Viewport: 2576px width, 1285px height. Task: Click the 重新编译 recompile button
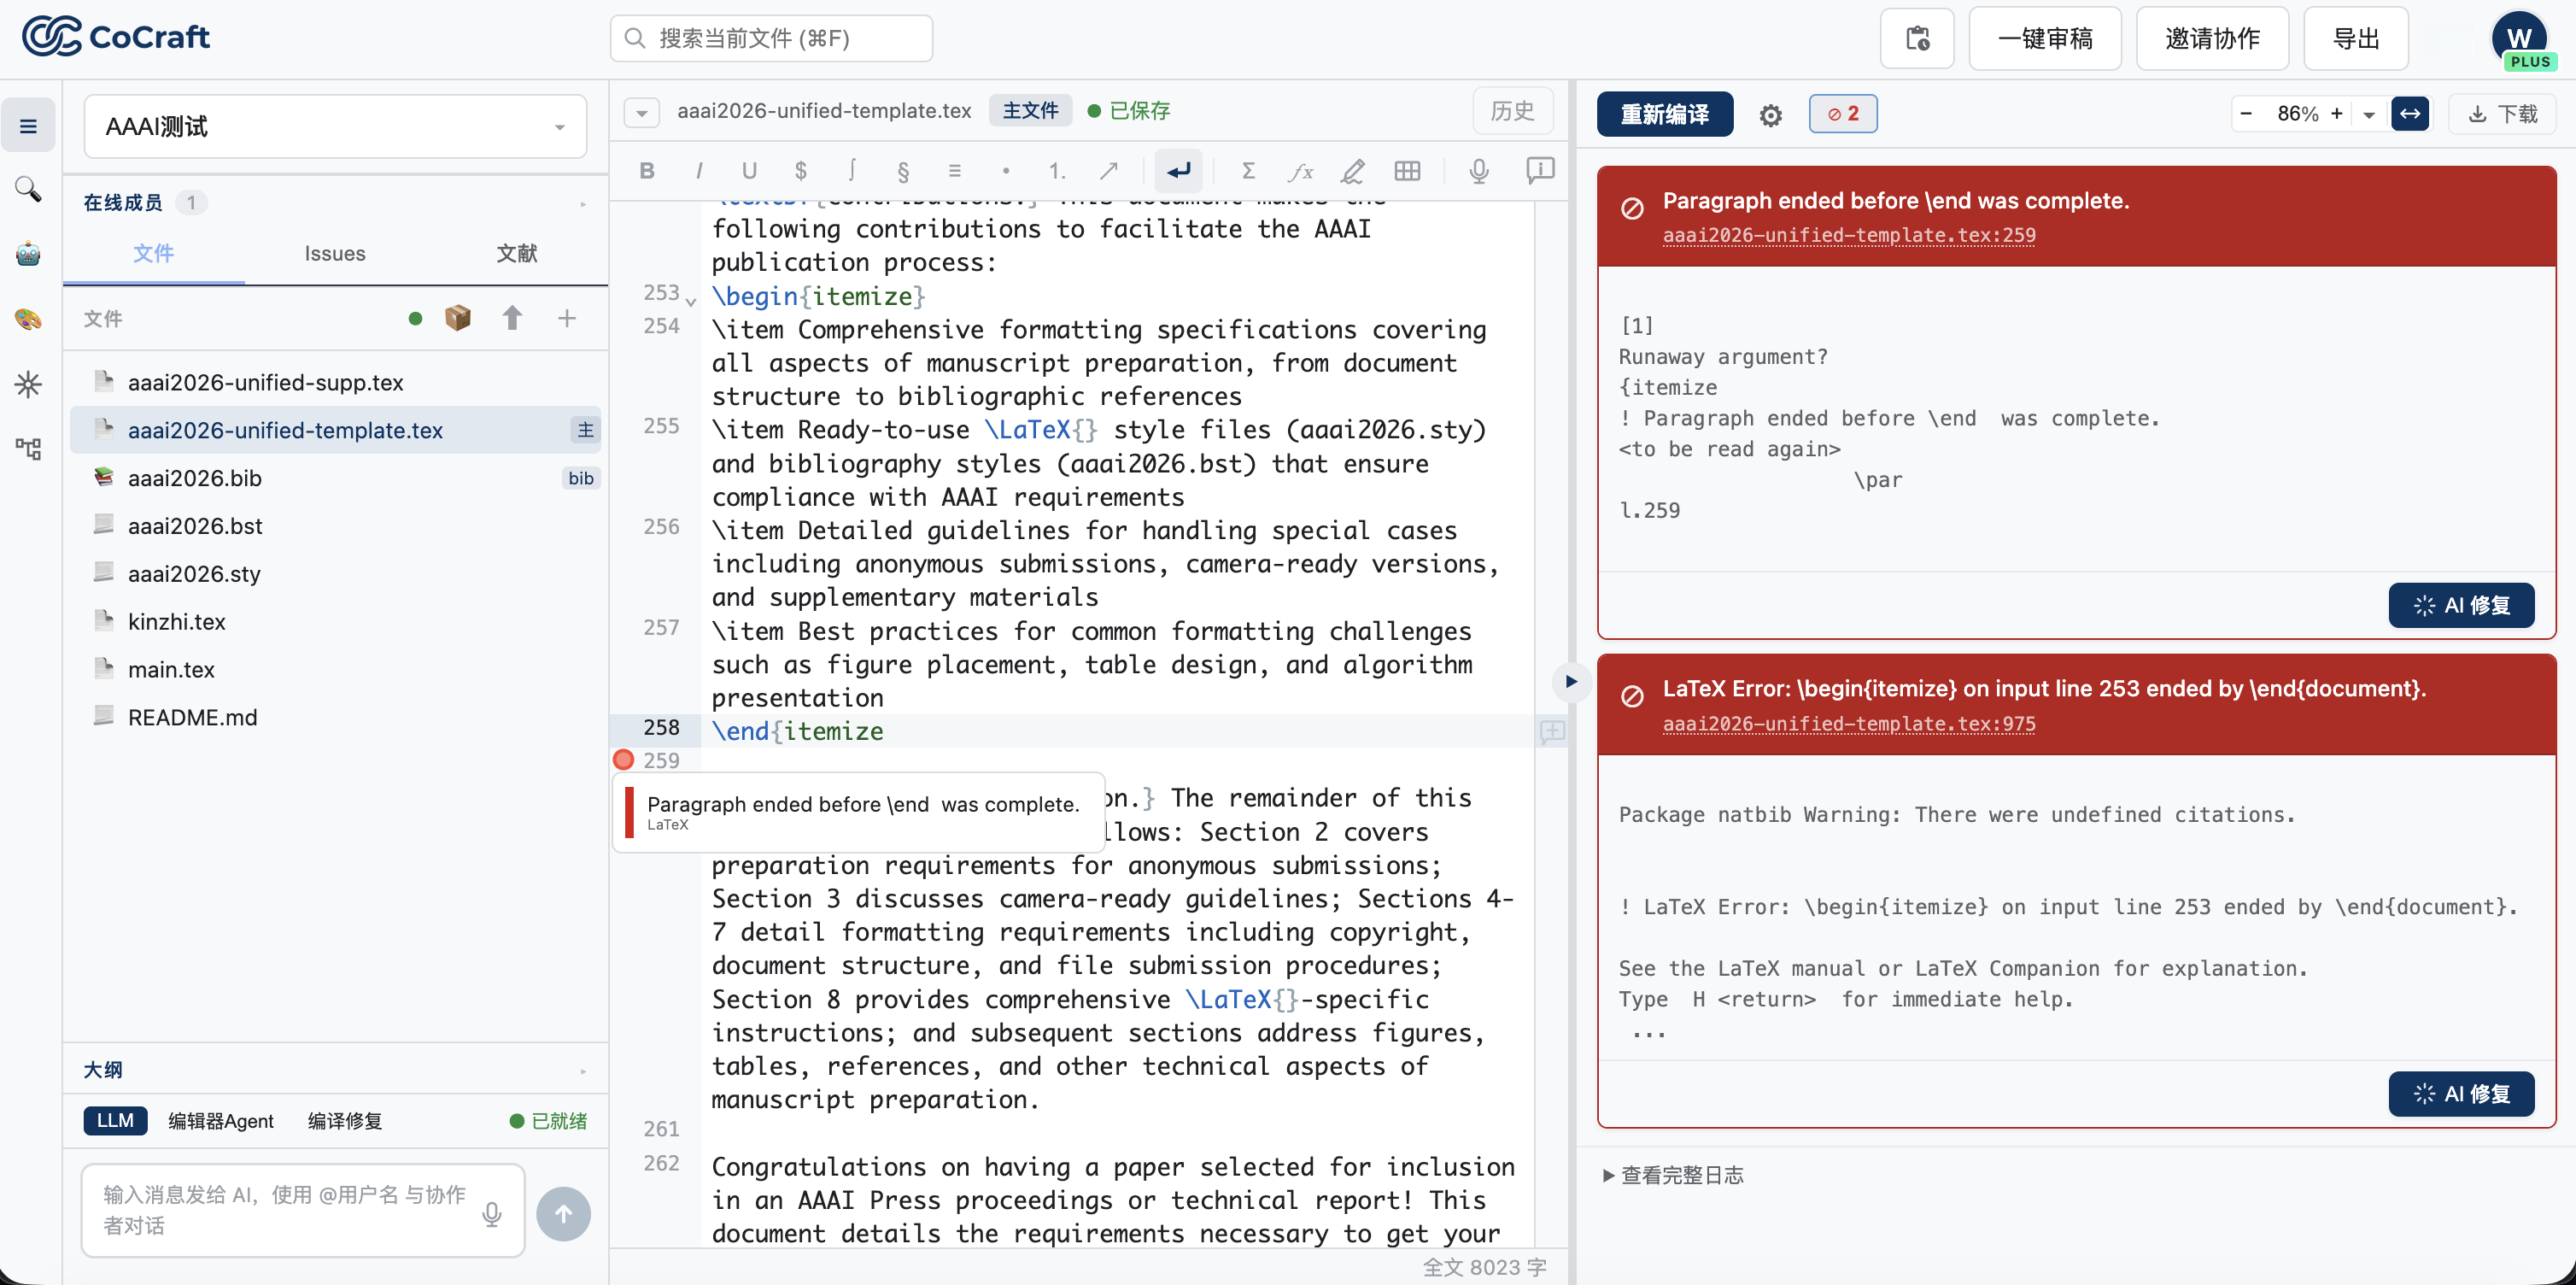pyautogui.click(x=1664, y=114)
